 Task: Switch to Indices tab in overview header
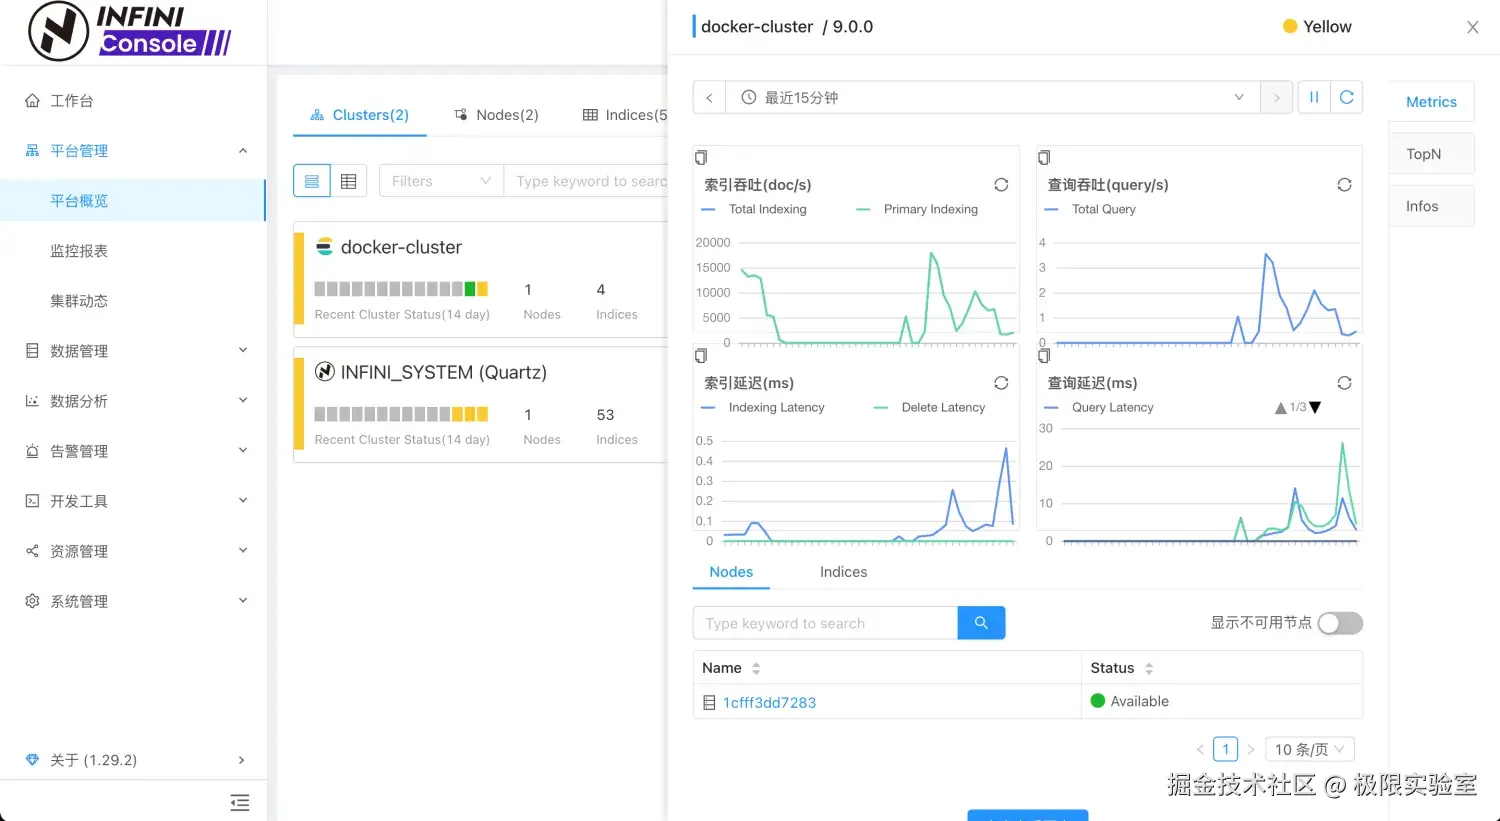tap(625, 115)
